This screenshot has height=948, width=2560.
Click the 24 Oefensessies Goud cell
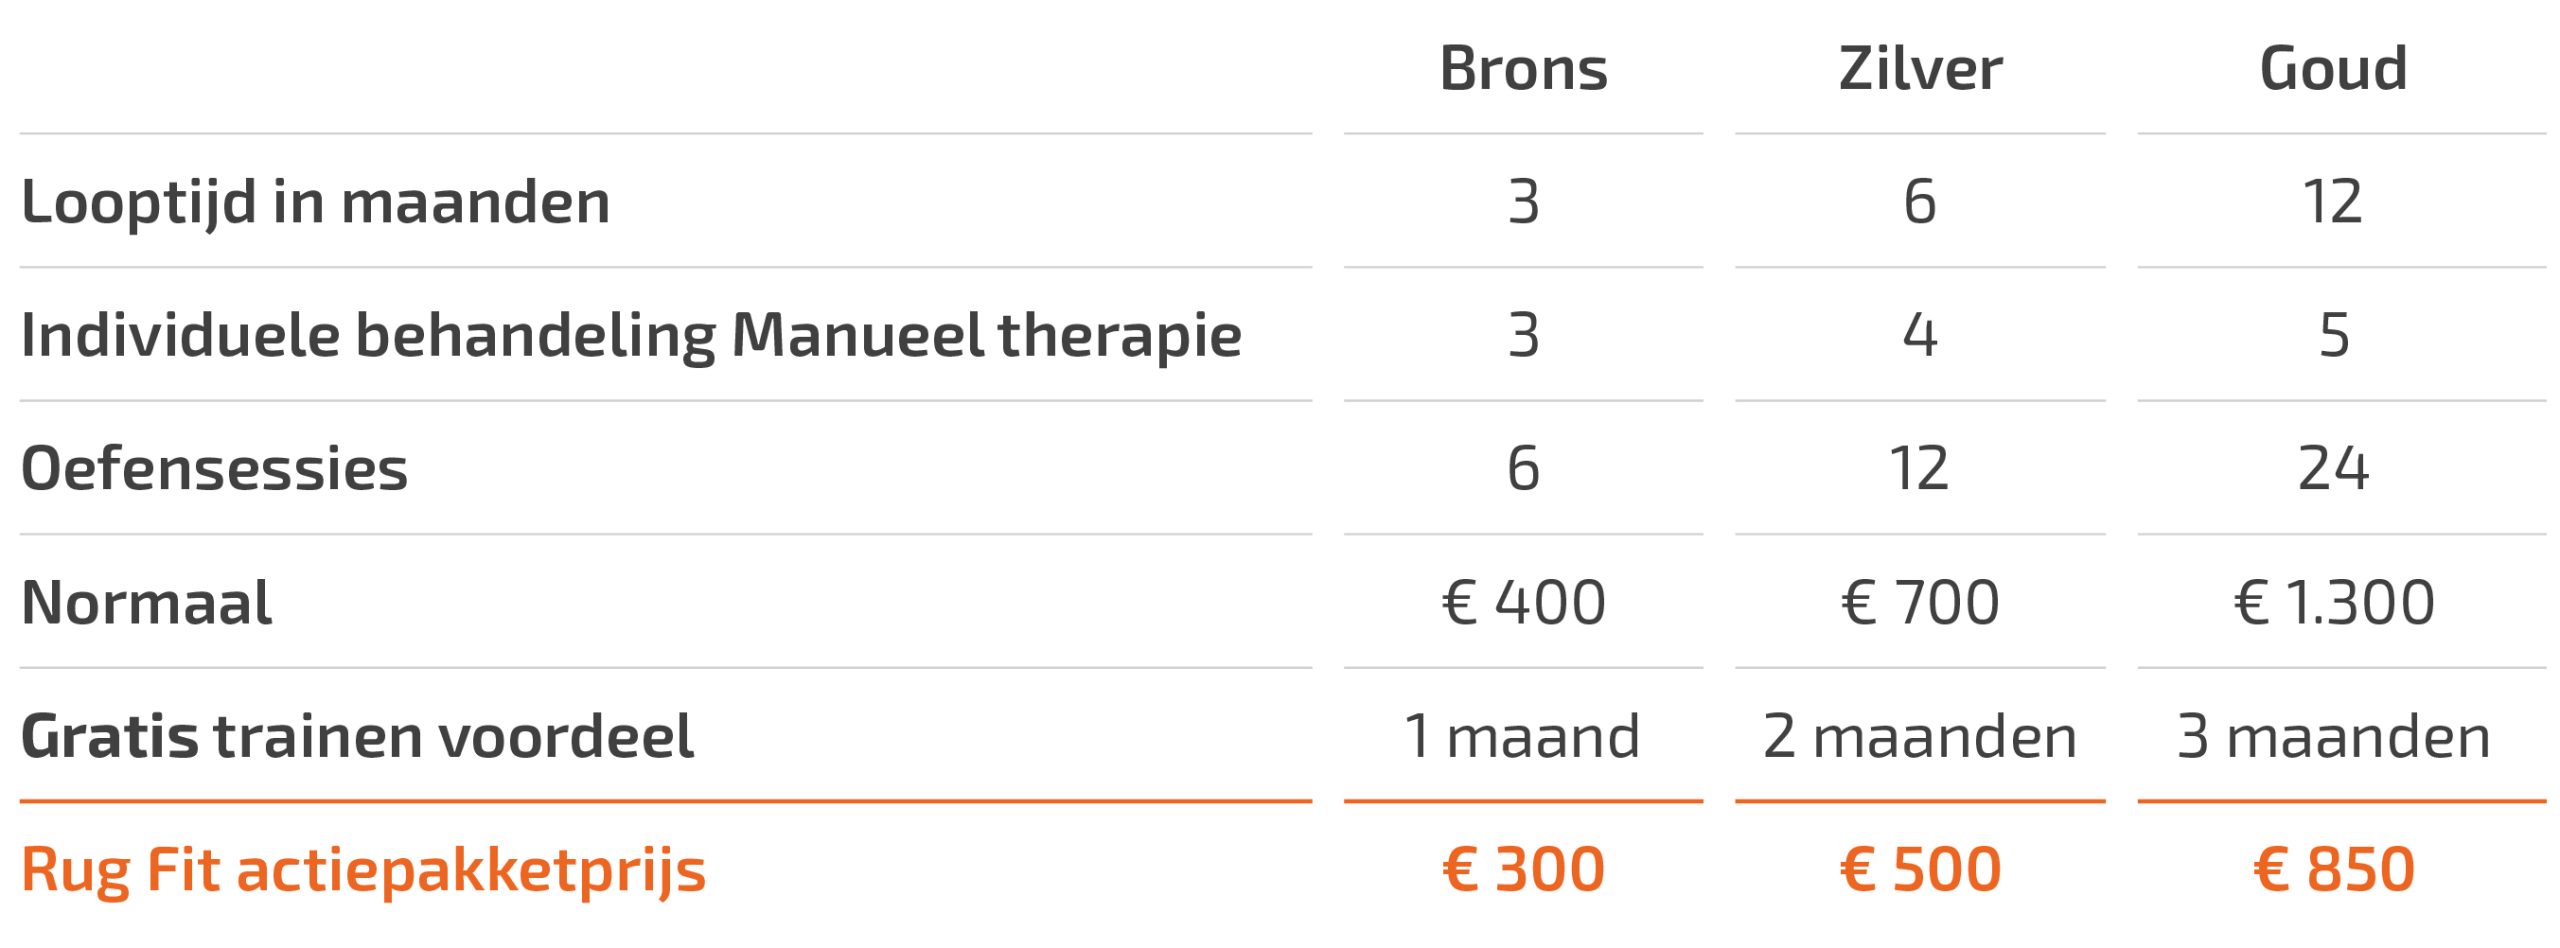(2333, 468)
